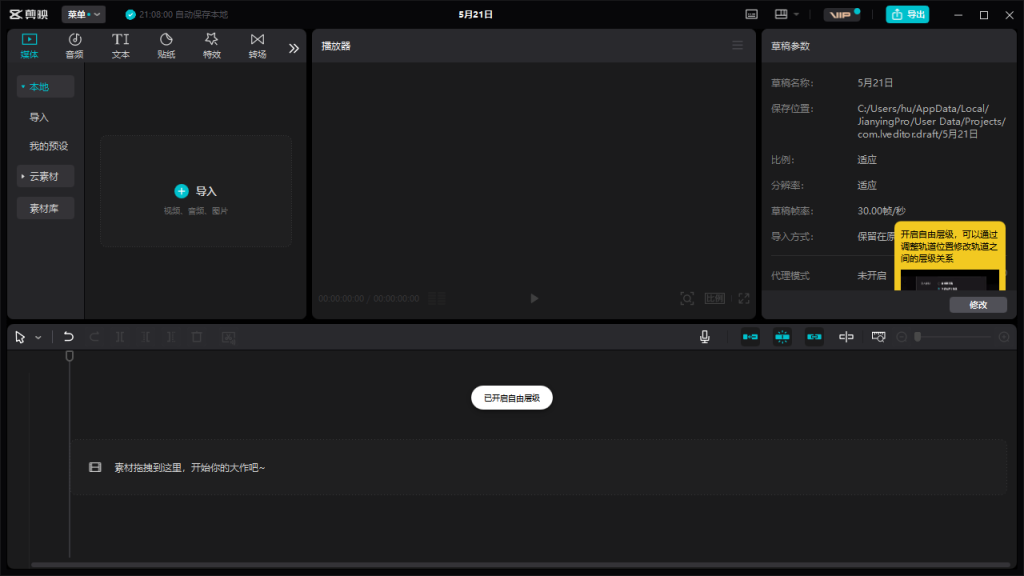Collapse the 本地 local section
The width and height of the screenshot is (1024, 576).
[45, 86]
